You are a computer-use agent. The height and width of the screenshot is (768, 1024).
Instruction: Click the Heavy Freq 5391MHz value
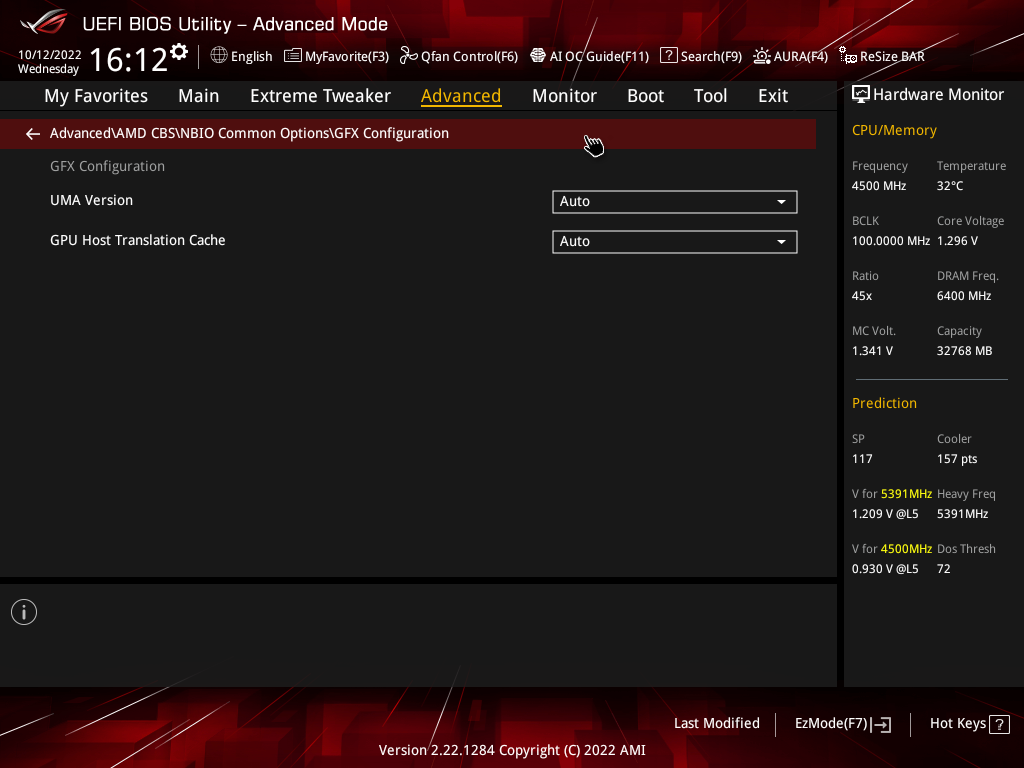click(962, 514)
